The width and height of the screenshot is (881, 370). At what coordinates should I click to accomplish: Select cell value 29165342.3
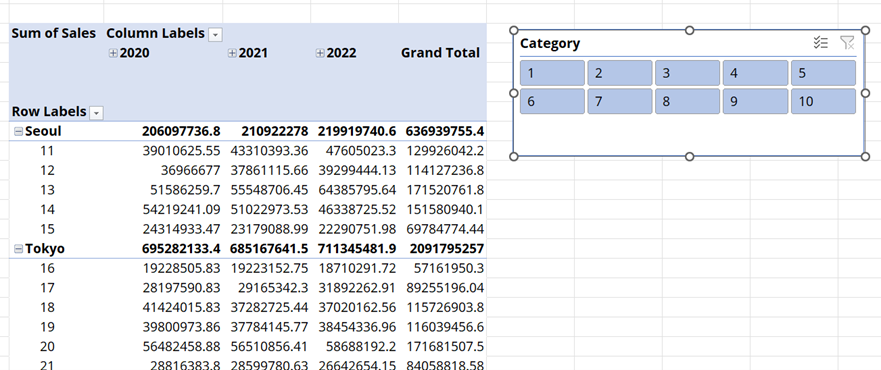point(274,288)
